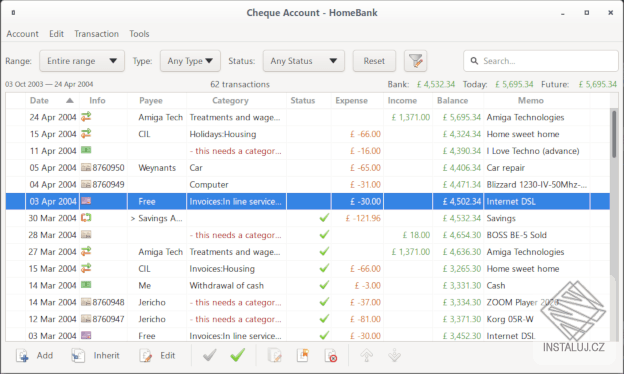Sort by the Expense column header
This screenshot has height=374, width=624.
point(357,101)
